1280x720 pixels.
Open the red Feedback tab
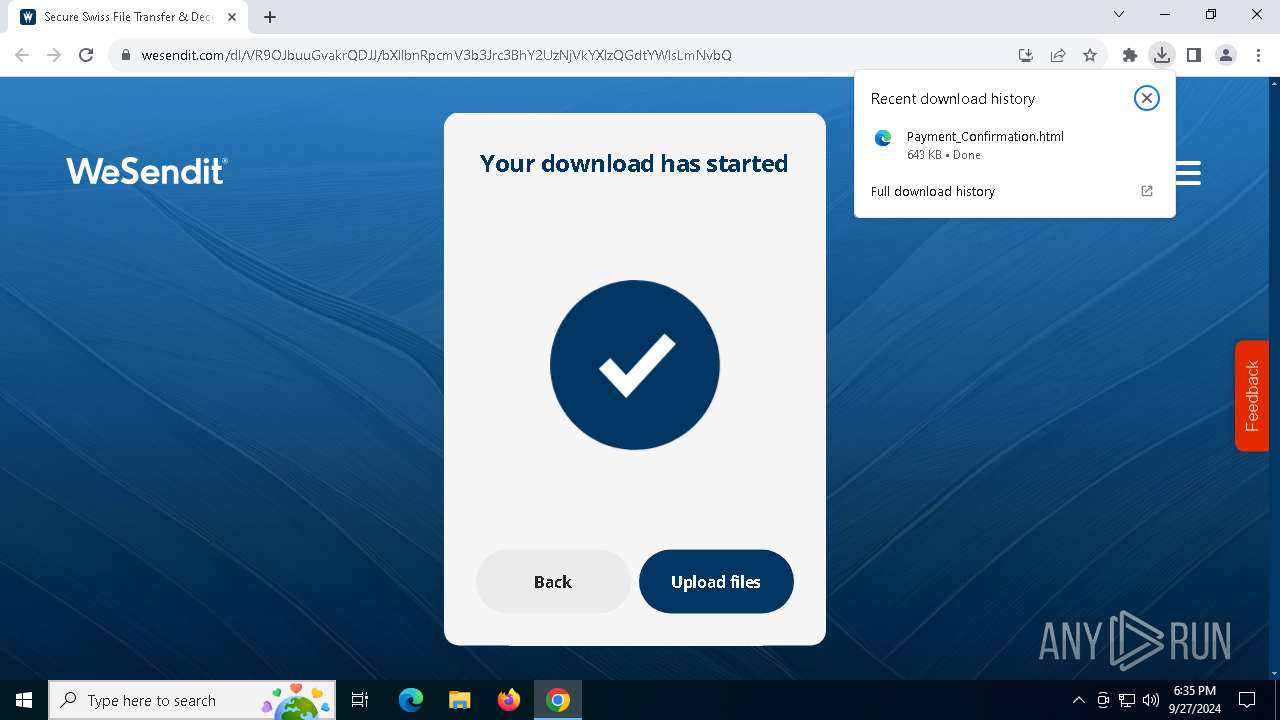pos(1252,396)
